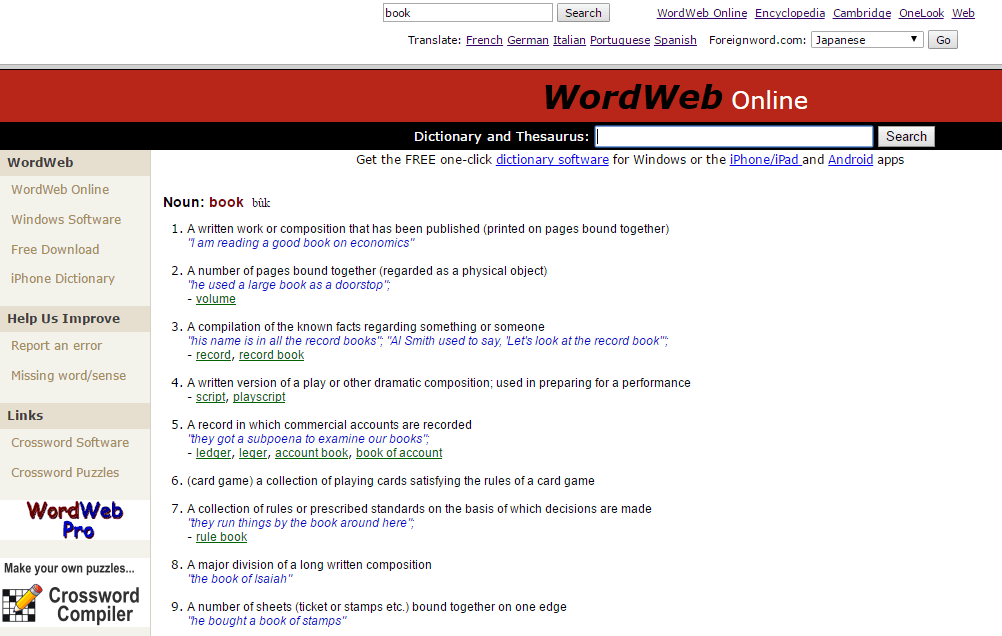1002x636 pixels.
Task: Open the dictionary software link
Action: [x=552, y=160]
